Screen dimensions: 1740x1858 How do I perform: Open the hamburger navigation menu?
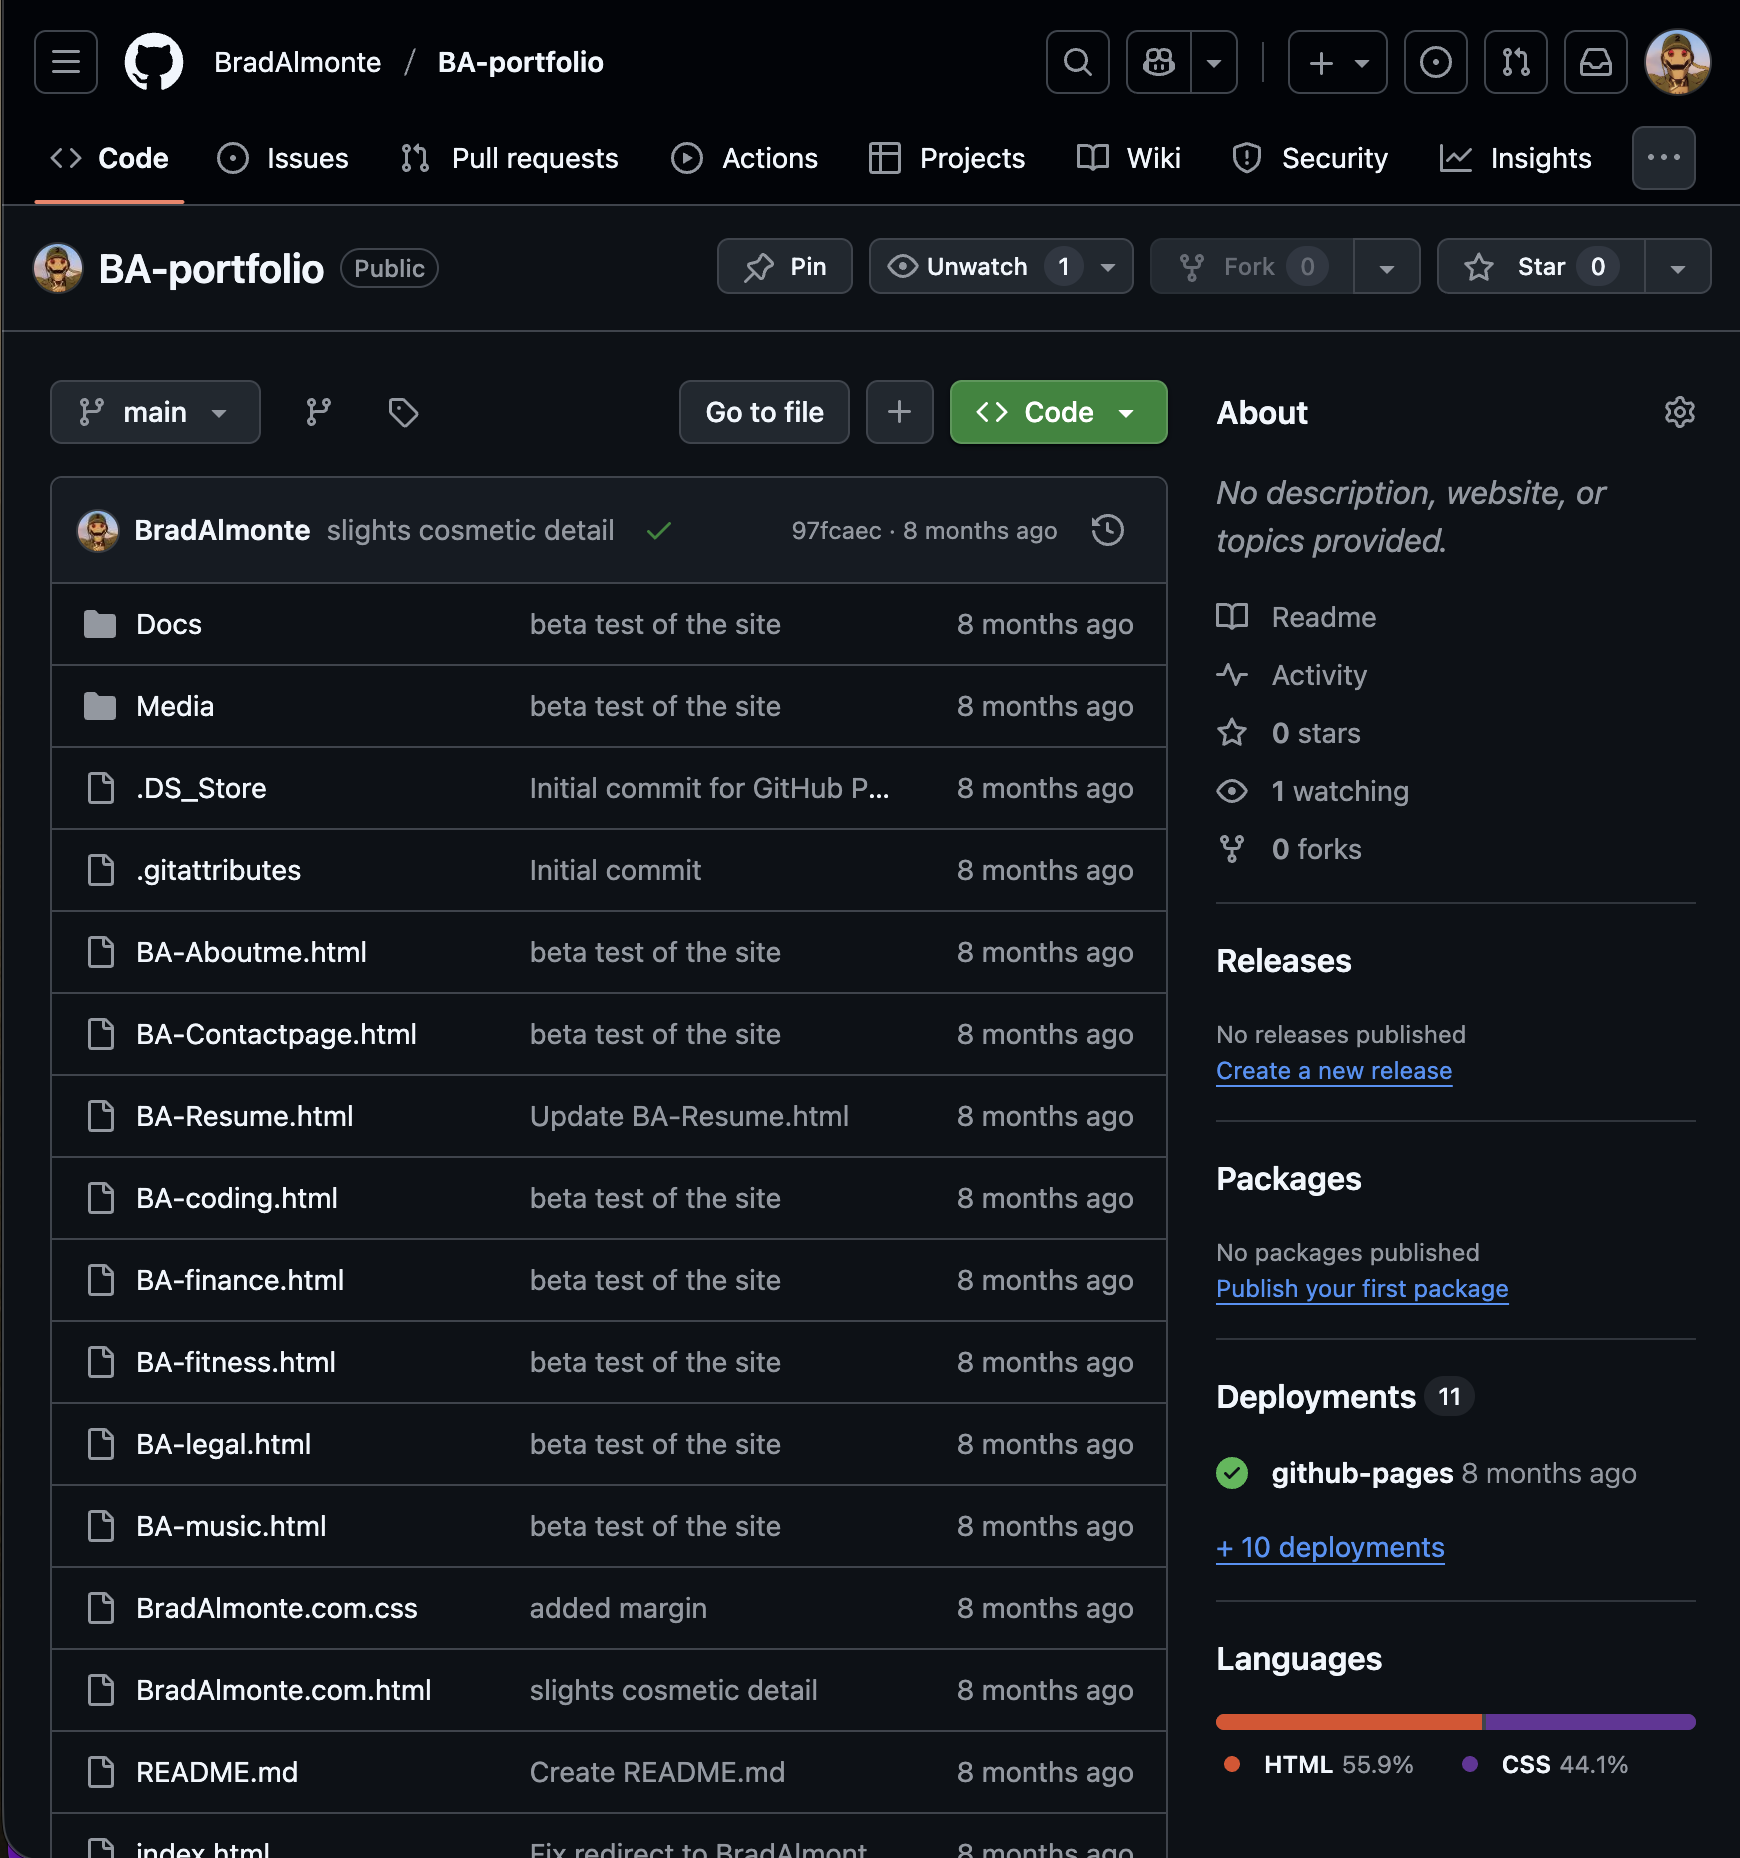click(66, 62)
